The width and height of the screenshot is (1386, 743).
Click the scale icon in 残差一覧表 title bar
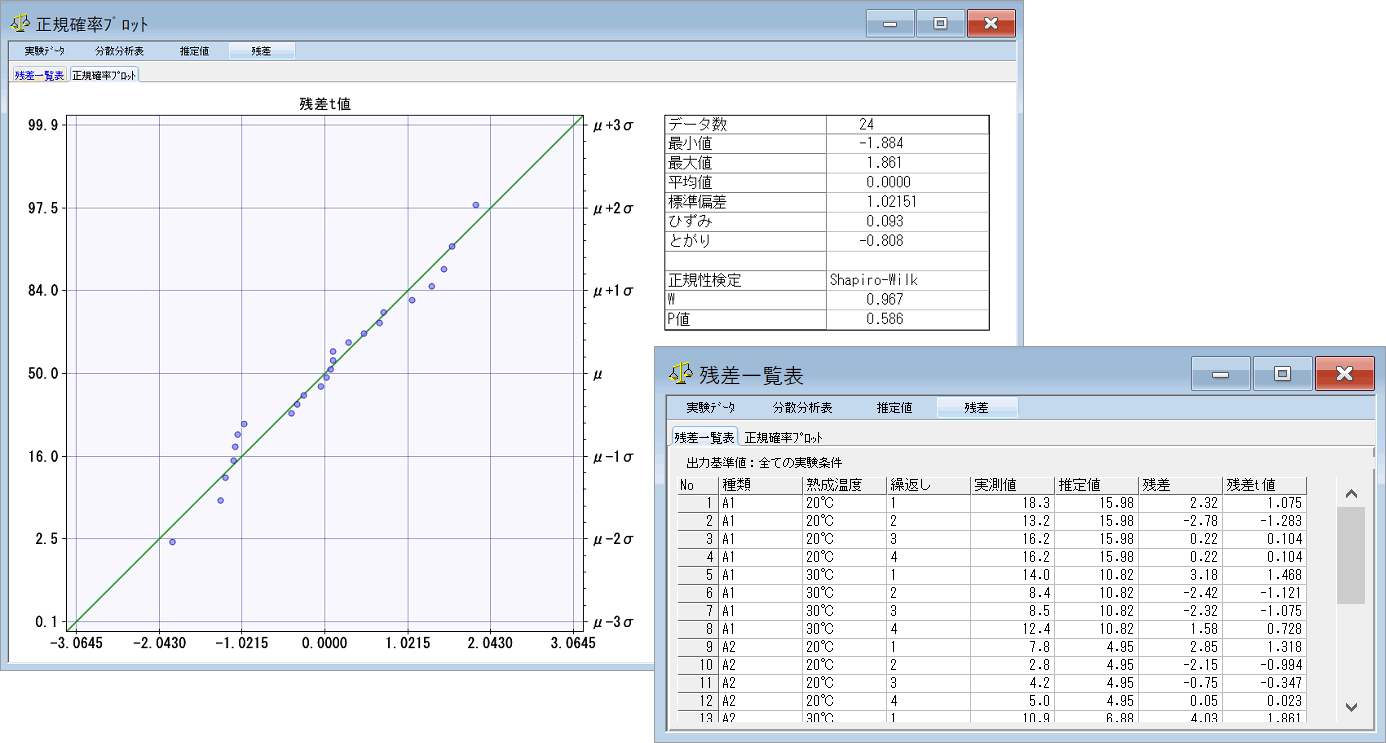click(681, 374)
